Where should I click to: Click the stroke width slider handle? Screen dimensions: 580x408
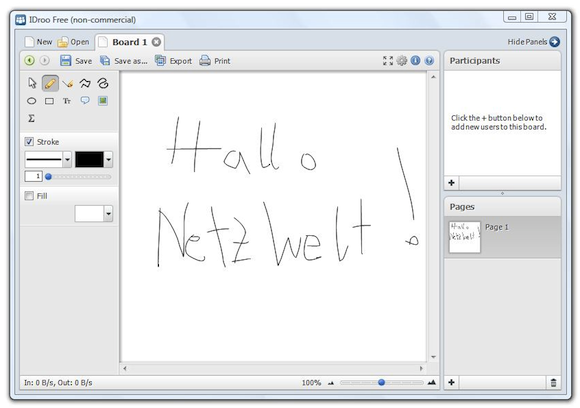(48, 177)
